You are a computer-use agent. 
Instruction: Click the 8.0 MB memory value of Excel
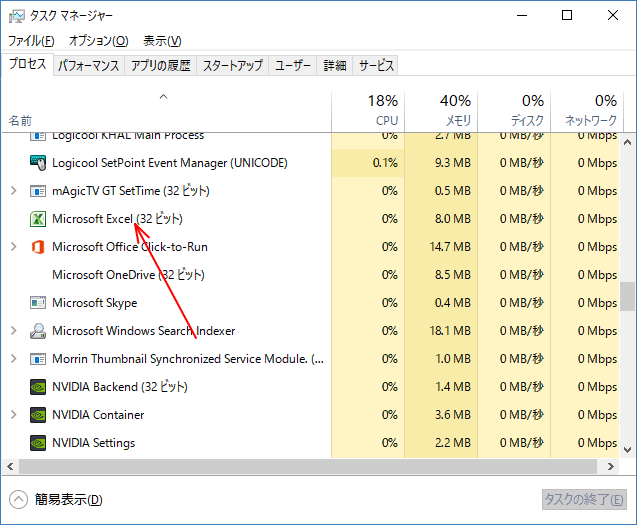(453, 219)
